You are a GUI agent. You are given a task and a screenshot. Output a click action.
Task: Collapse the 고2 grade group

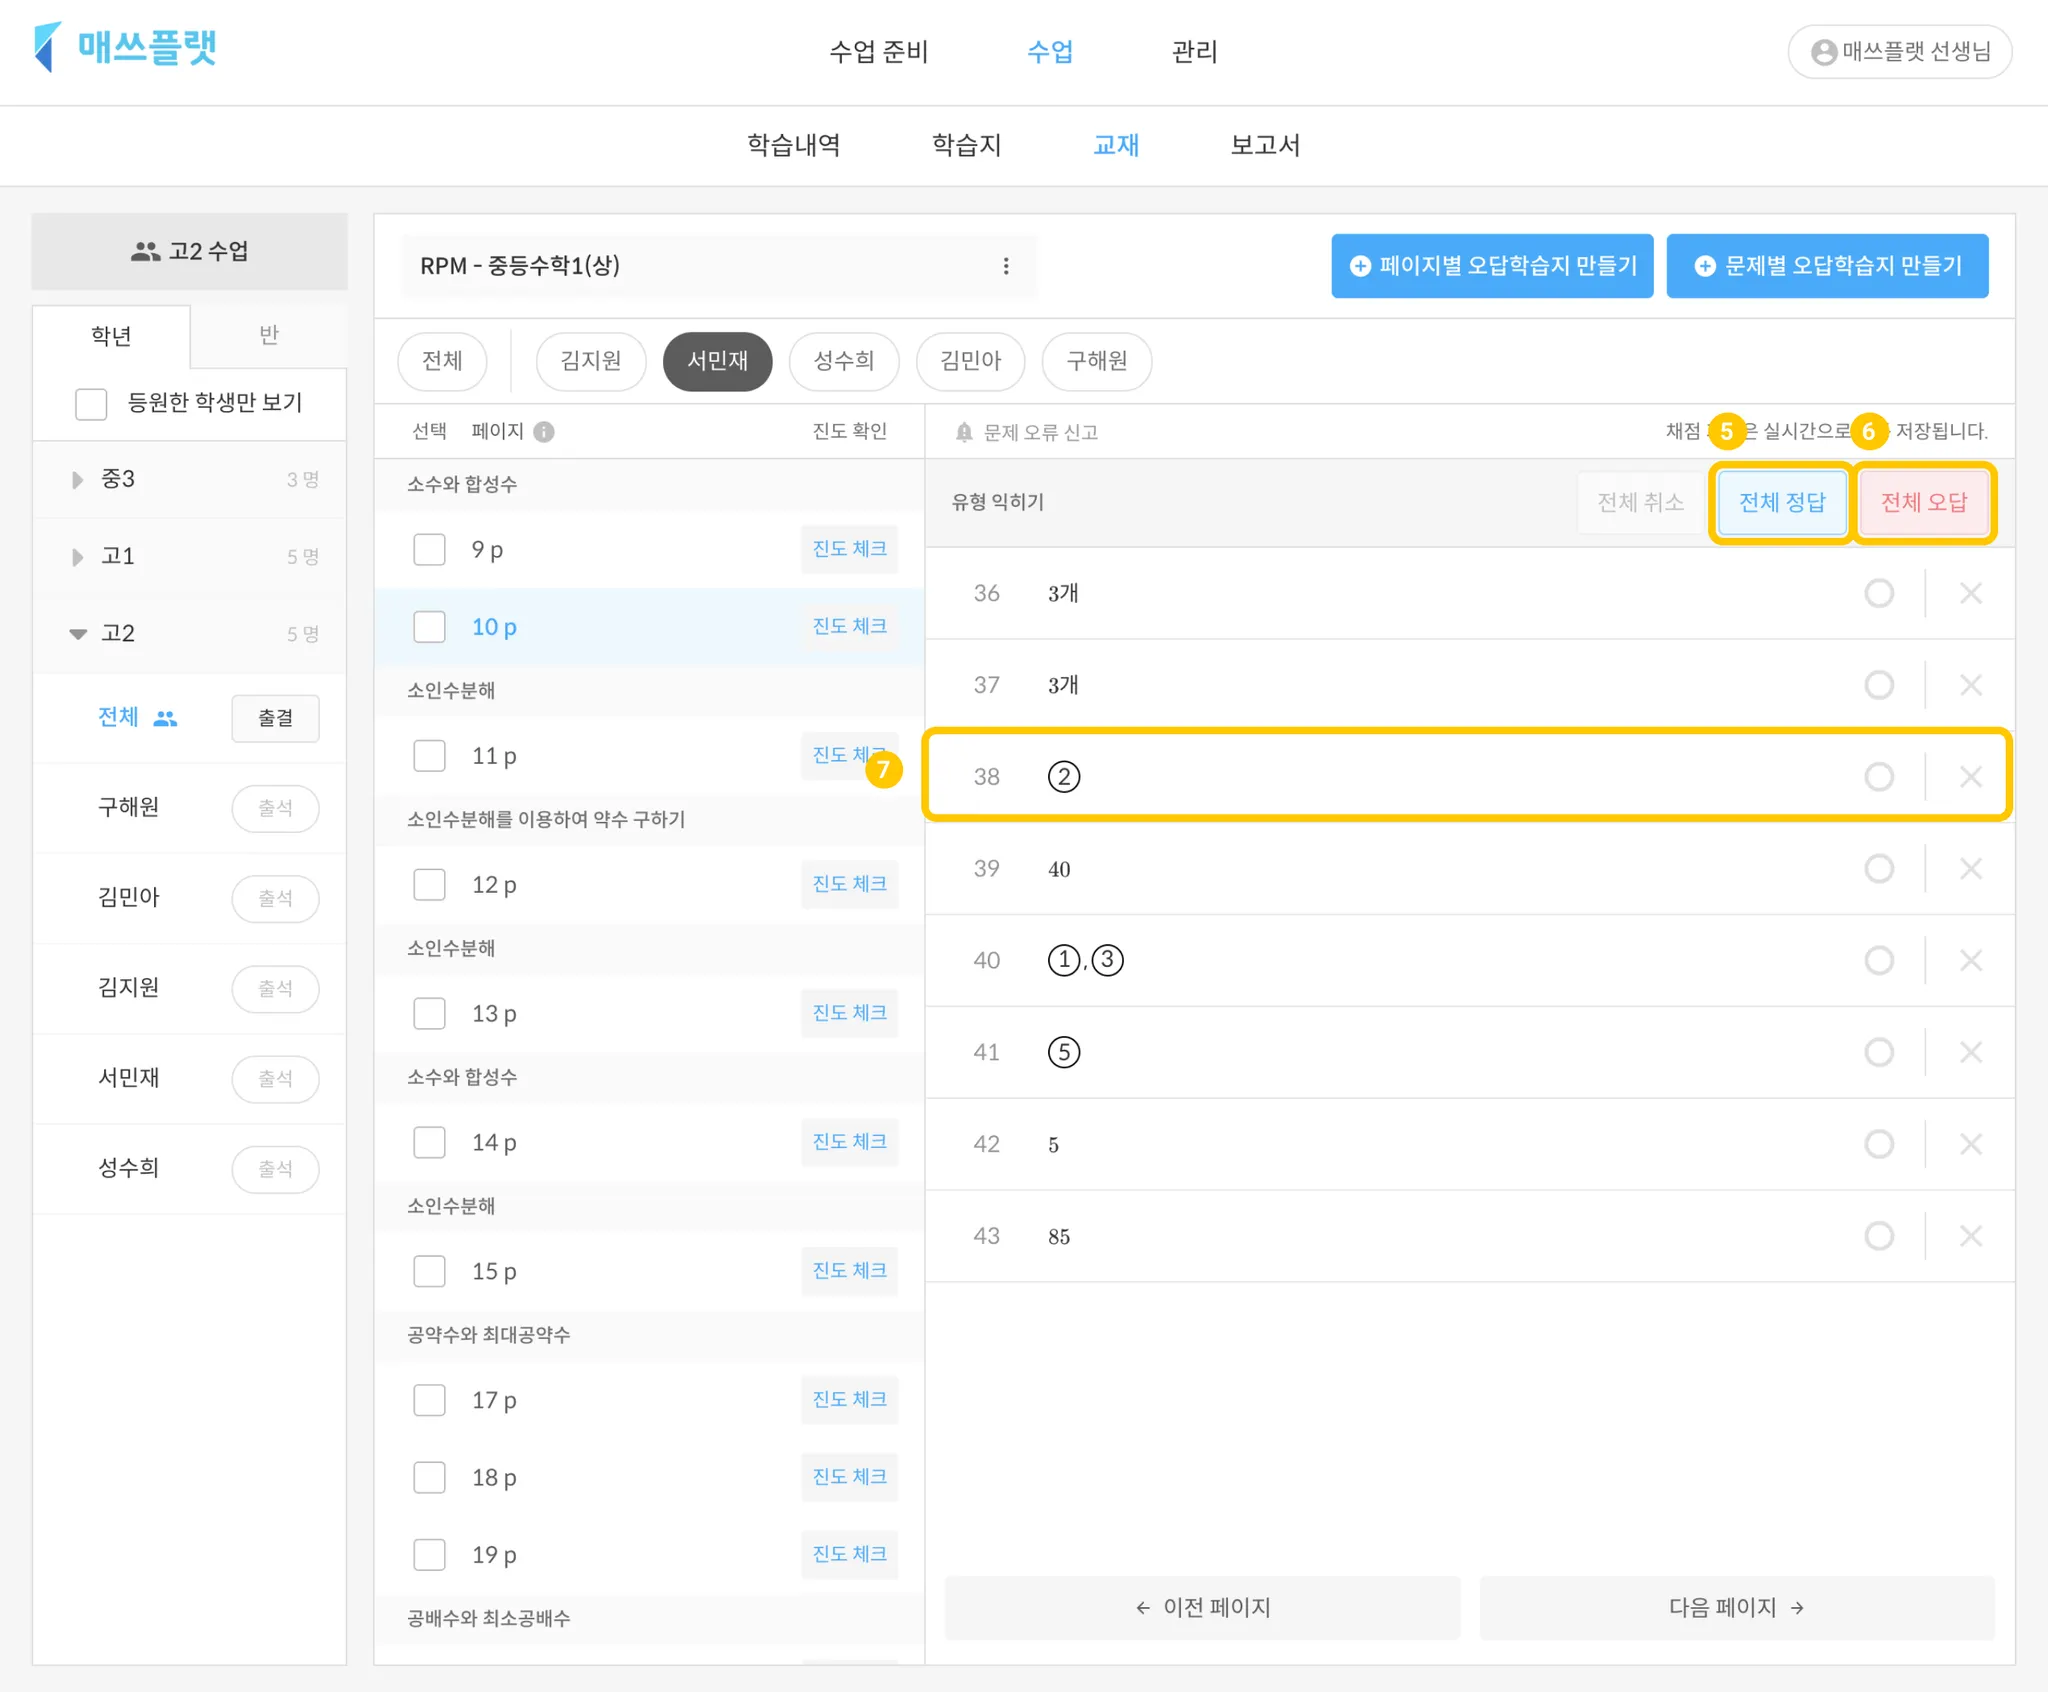pos(78,634)
